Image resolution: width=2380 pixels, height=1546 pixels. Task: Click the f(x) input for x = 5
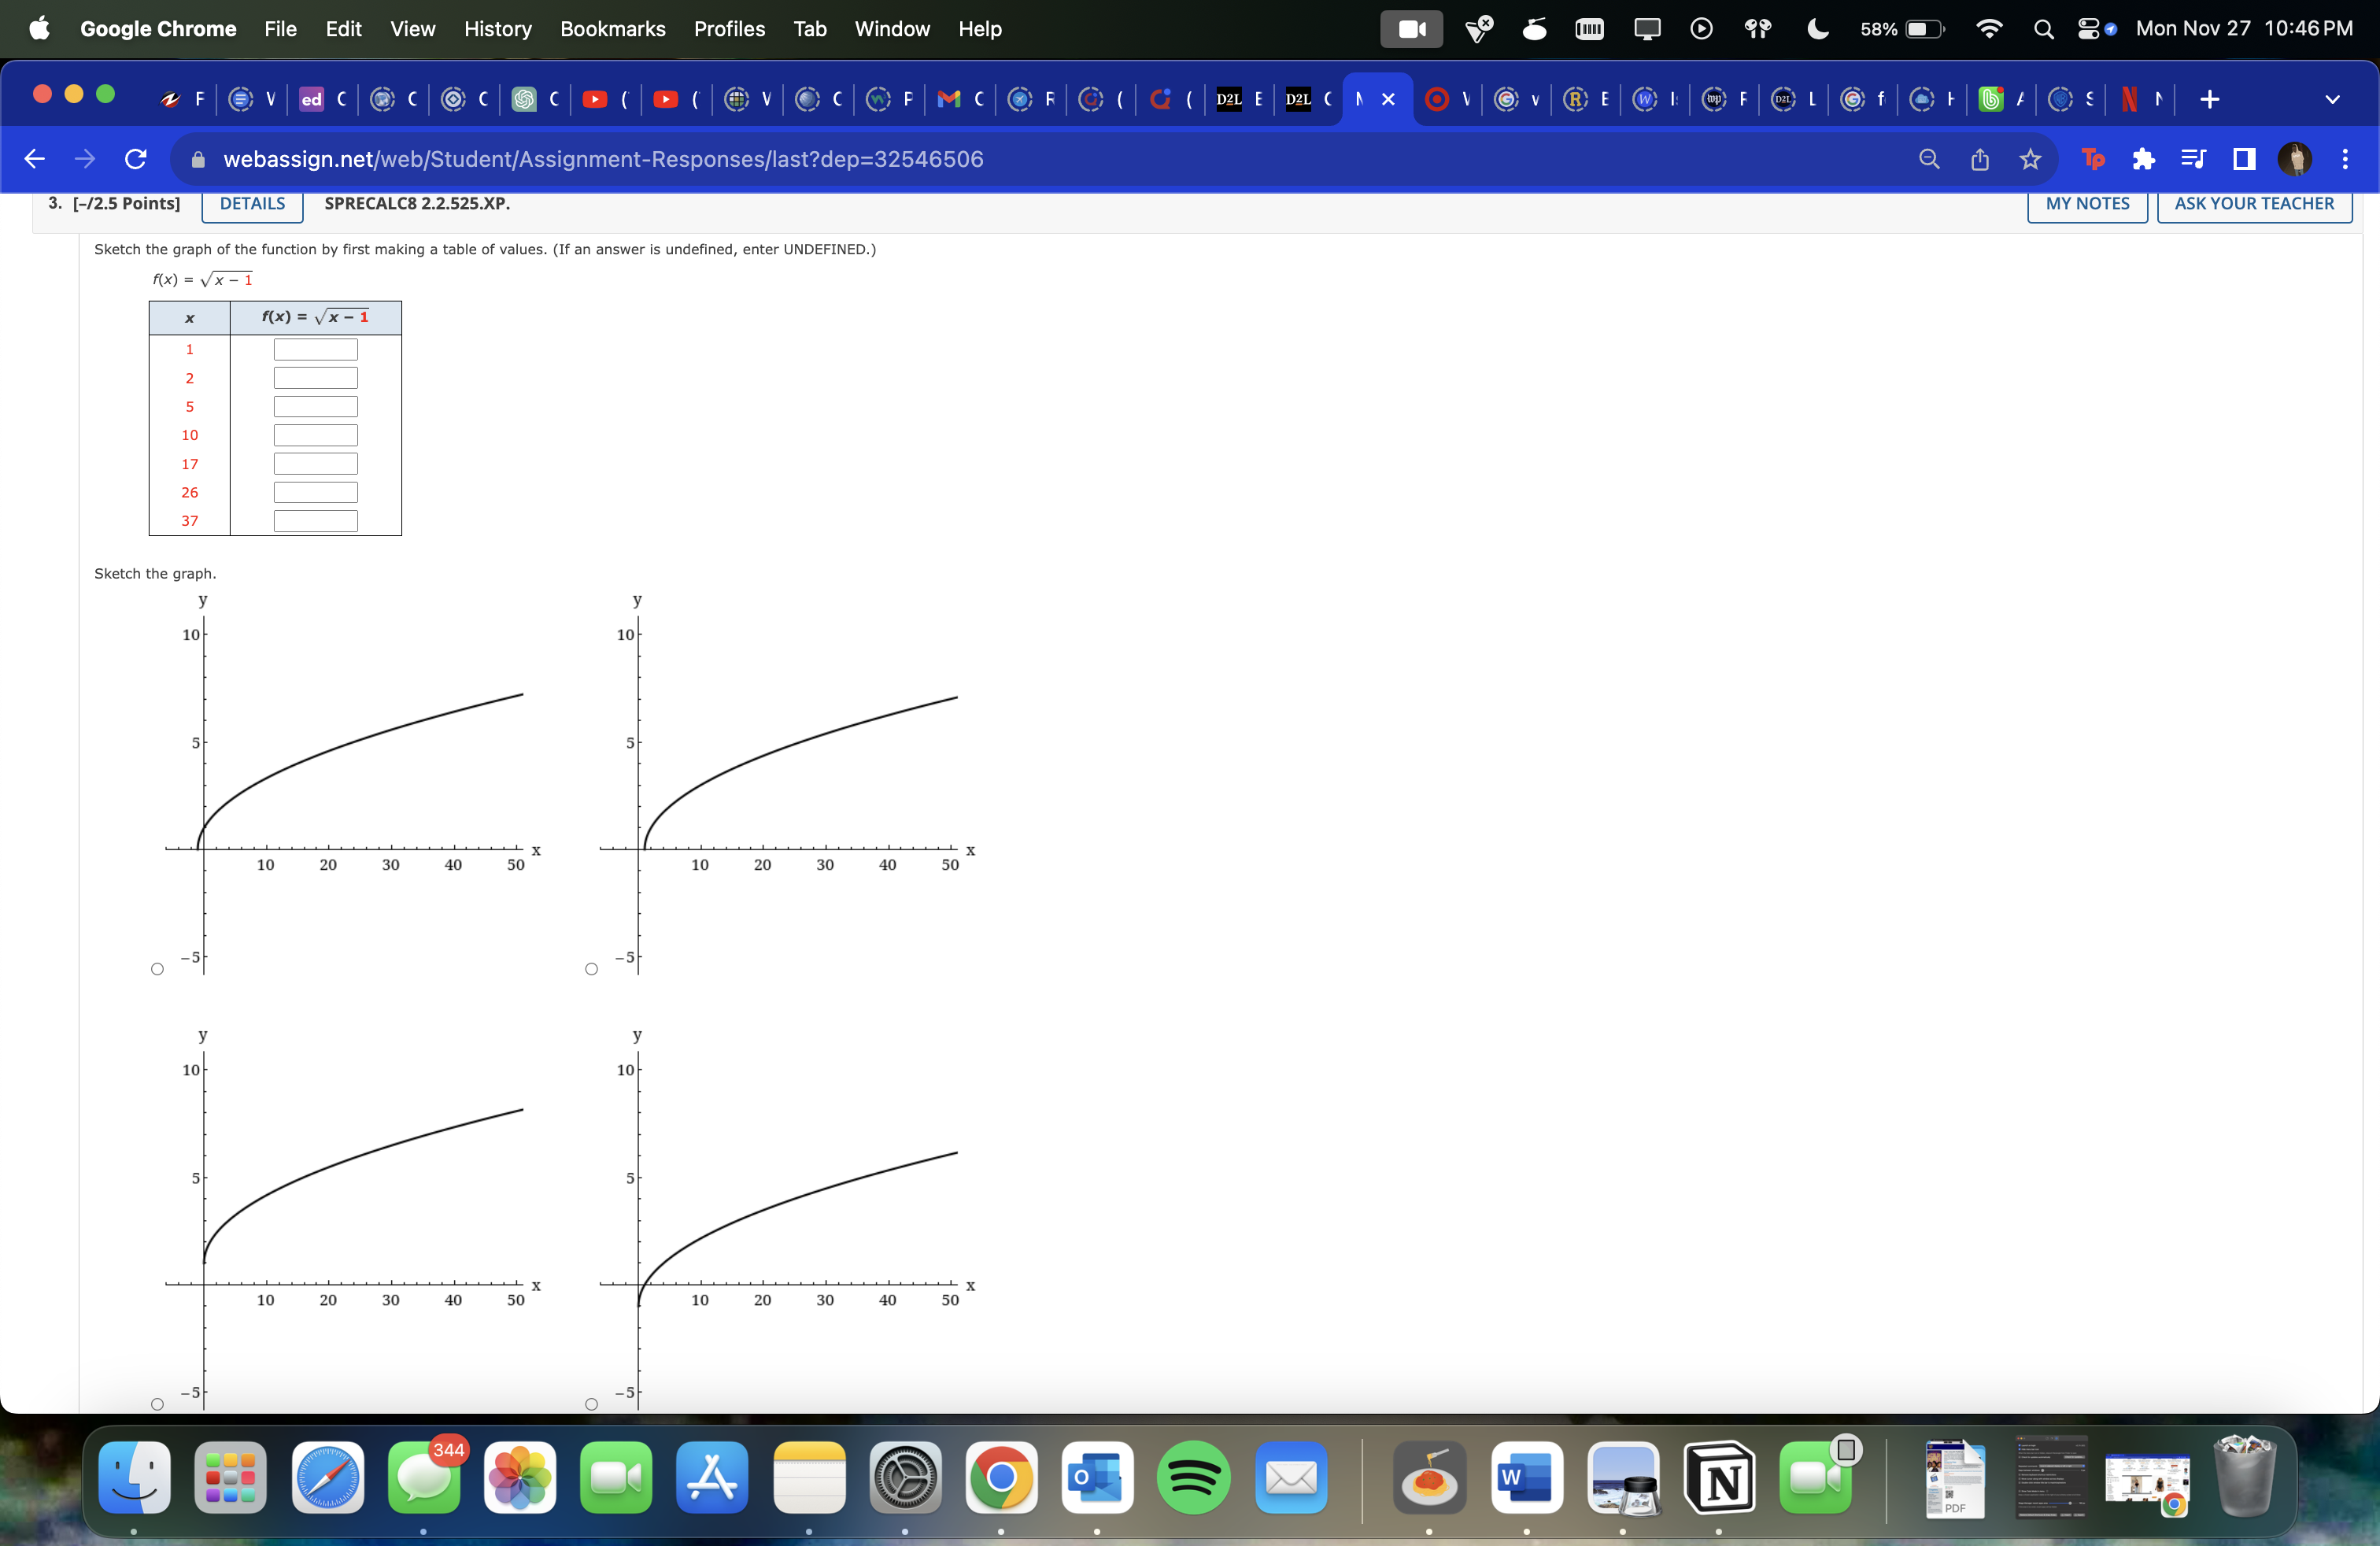tap(315, 407)
